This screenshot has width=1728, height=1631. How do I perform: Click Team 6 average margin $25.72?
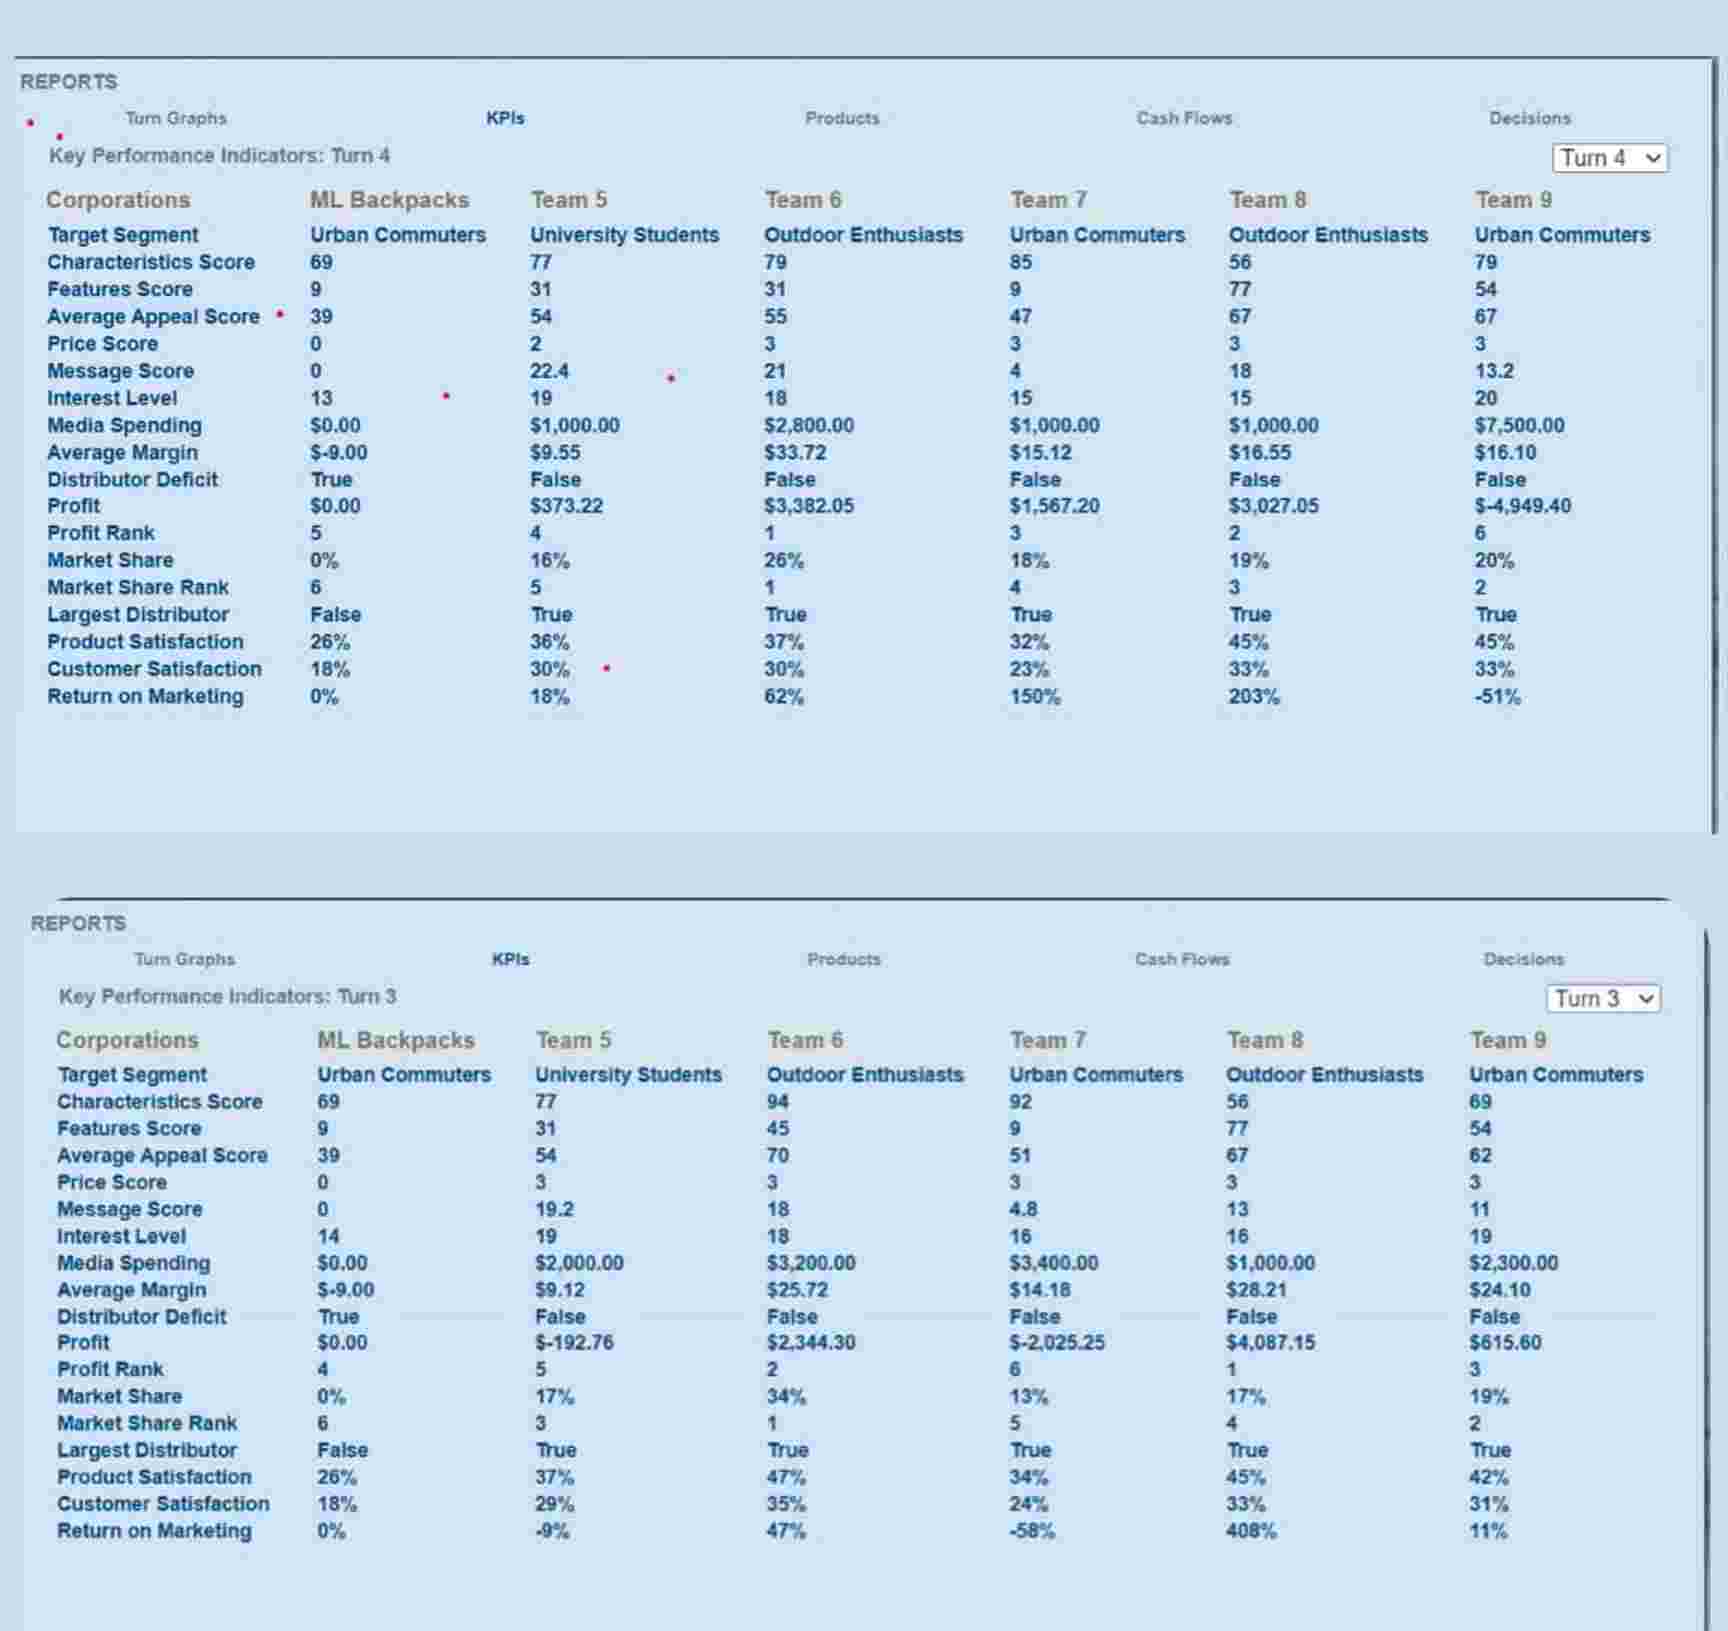pyautogui.click(x=798, y=1290)
